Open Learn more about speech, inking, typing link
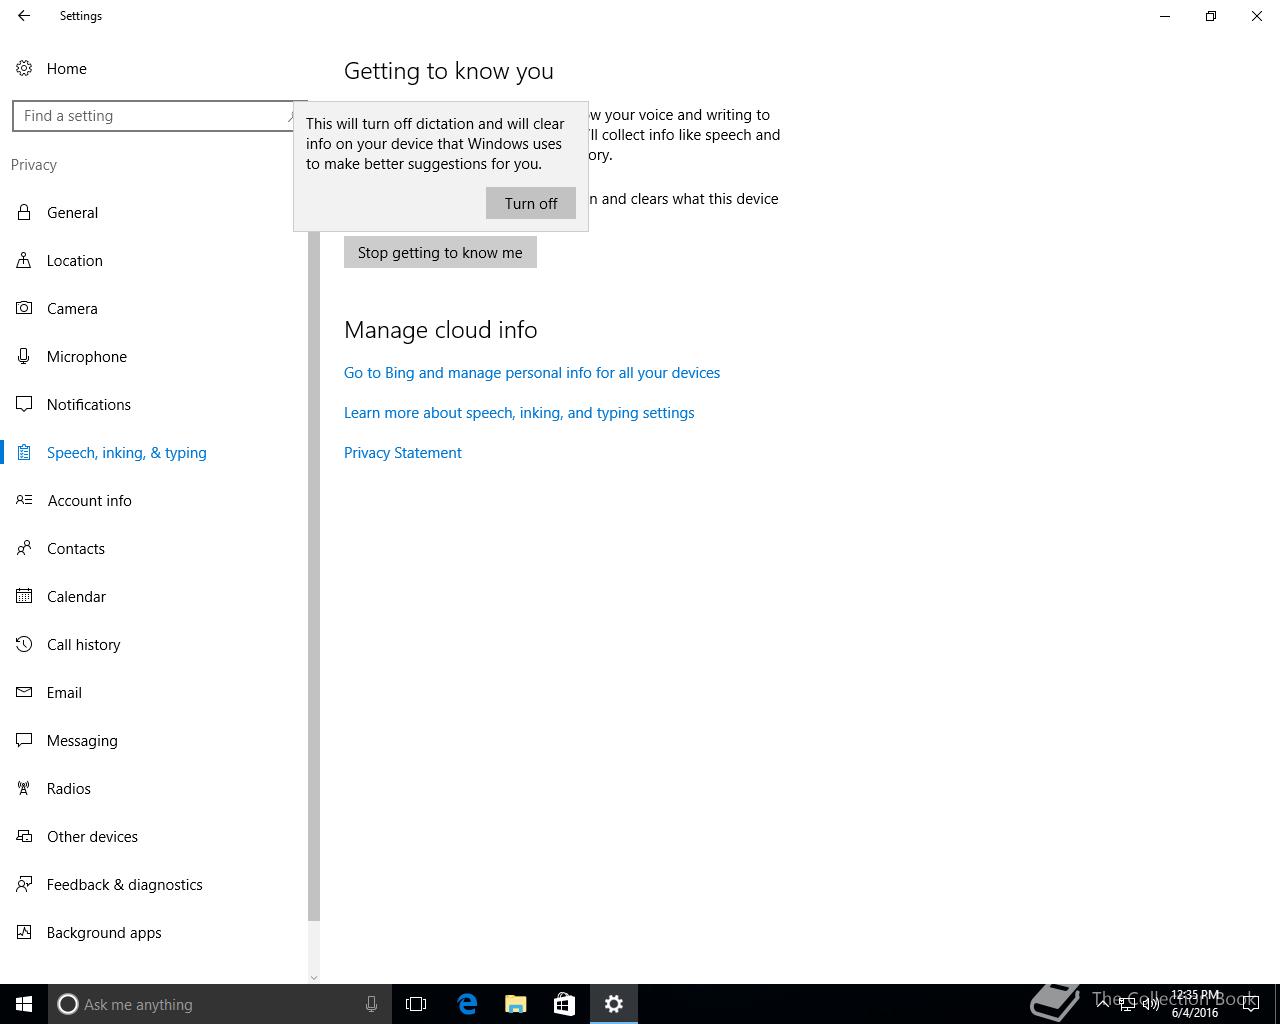The height and width of the screenshot is (1024, 1280). pyautogui.click(x=519, y=412)
